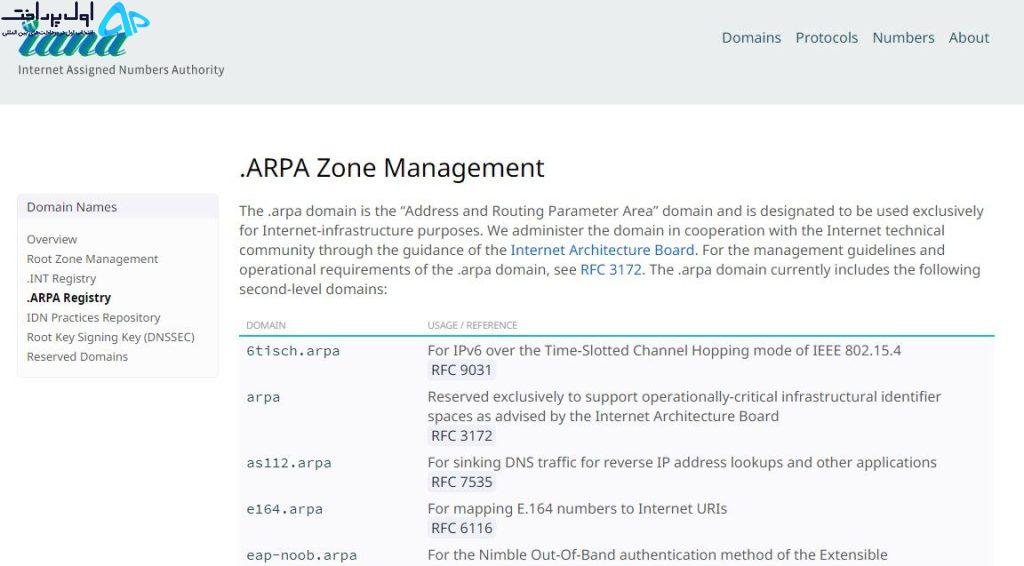
Task: Open RFC 3172 reference in arpa row
Action: coord(461,436)
